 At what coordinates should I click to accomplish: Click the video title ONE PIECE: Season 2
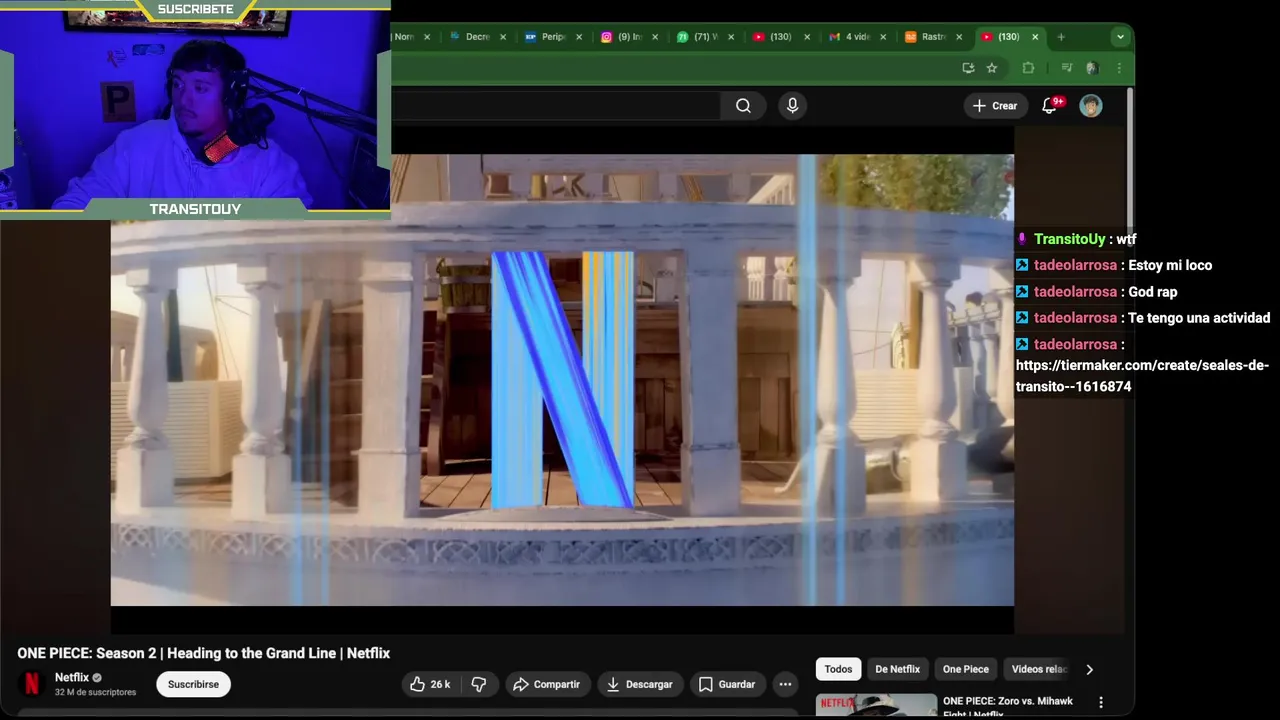coord(203,653)
